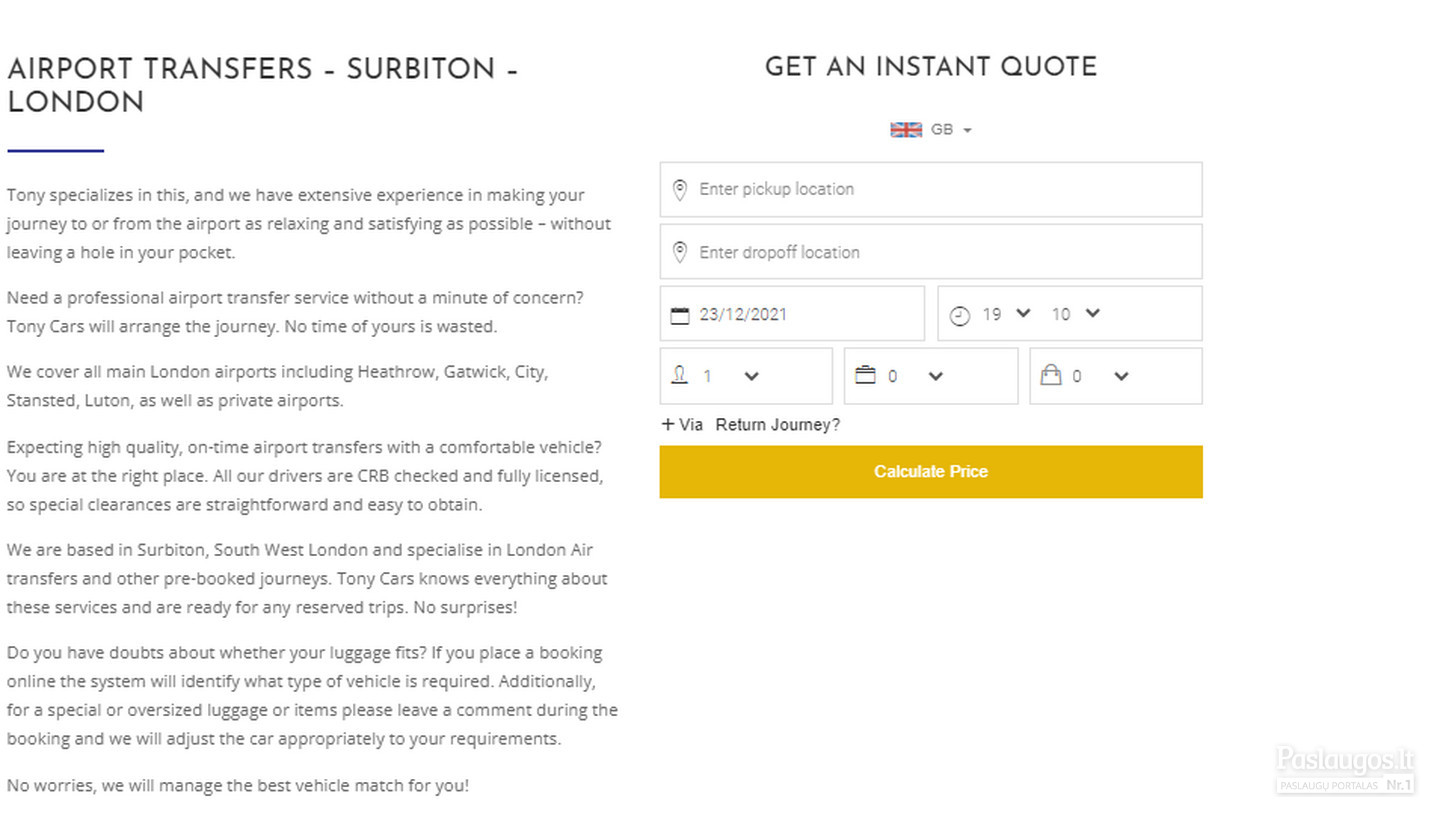
Task: Click the Enter dropoff location field
Action: click(931, 251)
